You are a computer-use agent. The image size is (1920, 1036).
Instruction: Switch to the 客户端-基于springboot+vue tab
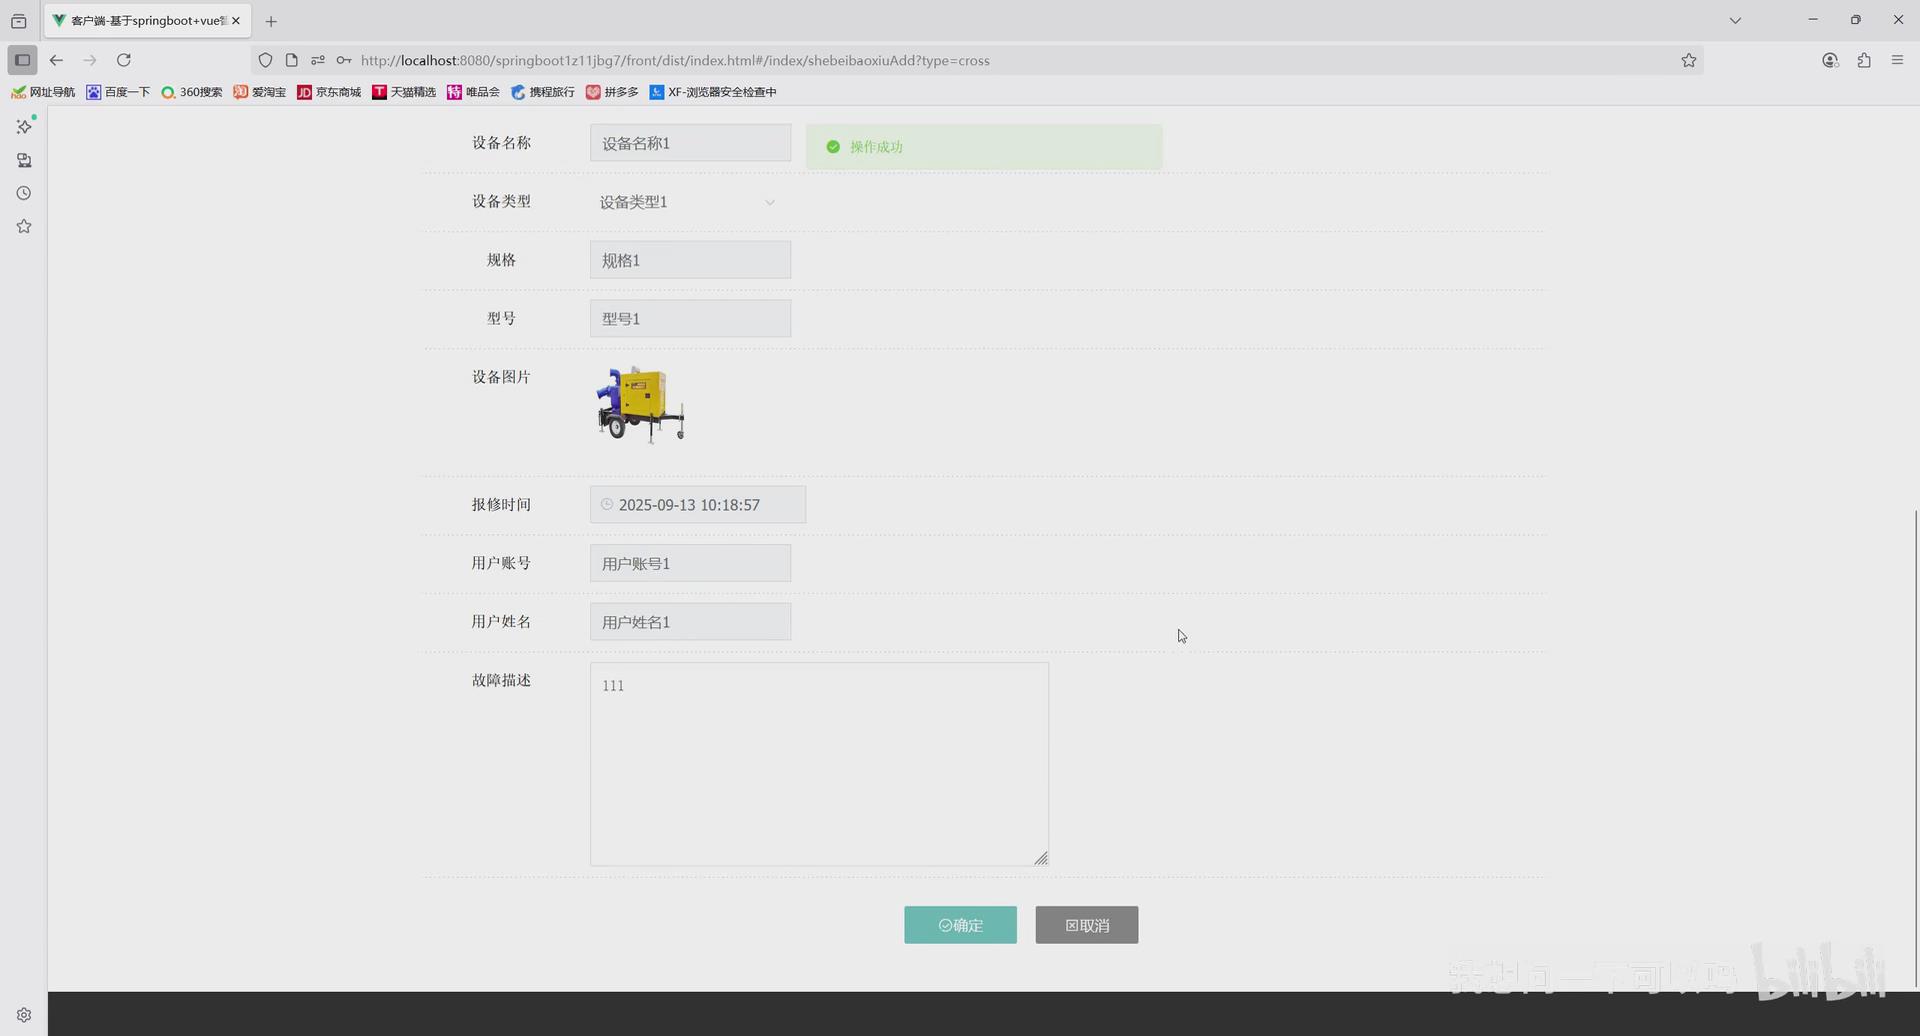click(140, 20)
